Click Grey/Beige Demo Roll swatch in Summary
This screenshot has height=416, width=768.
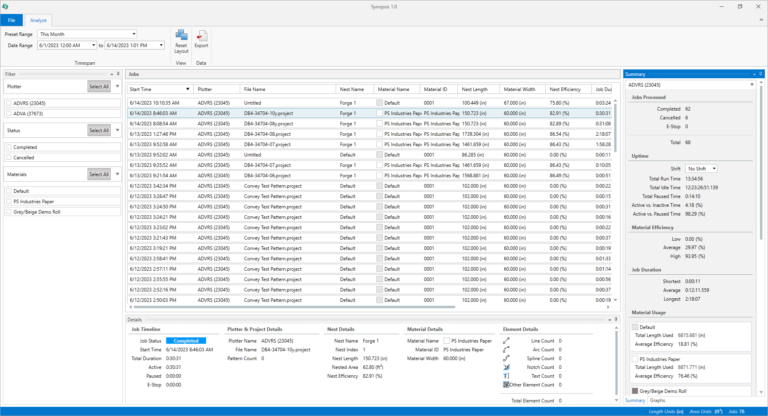(x=635, y=391)
